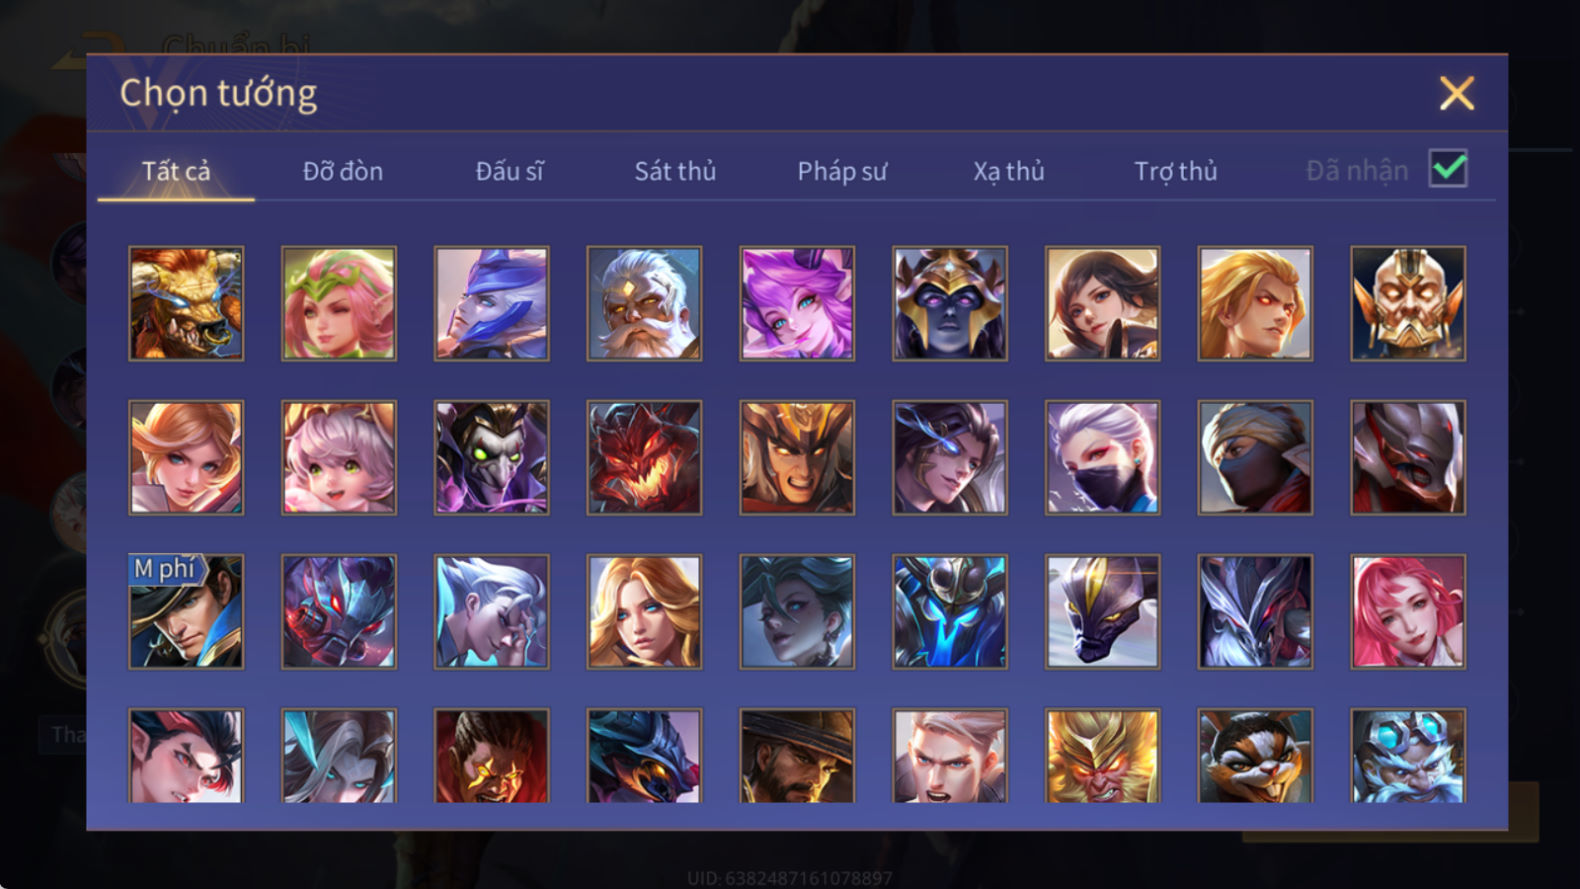This screenshot has height=889, width=1580.
Task: Open the Sát thủ tab
Action: [675, 171]
